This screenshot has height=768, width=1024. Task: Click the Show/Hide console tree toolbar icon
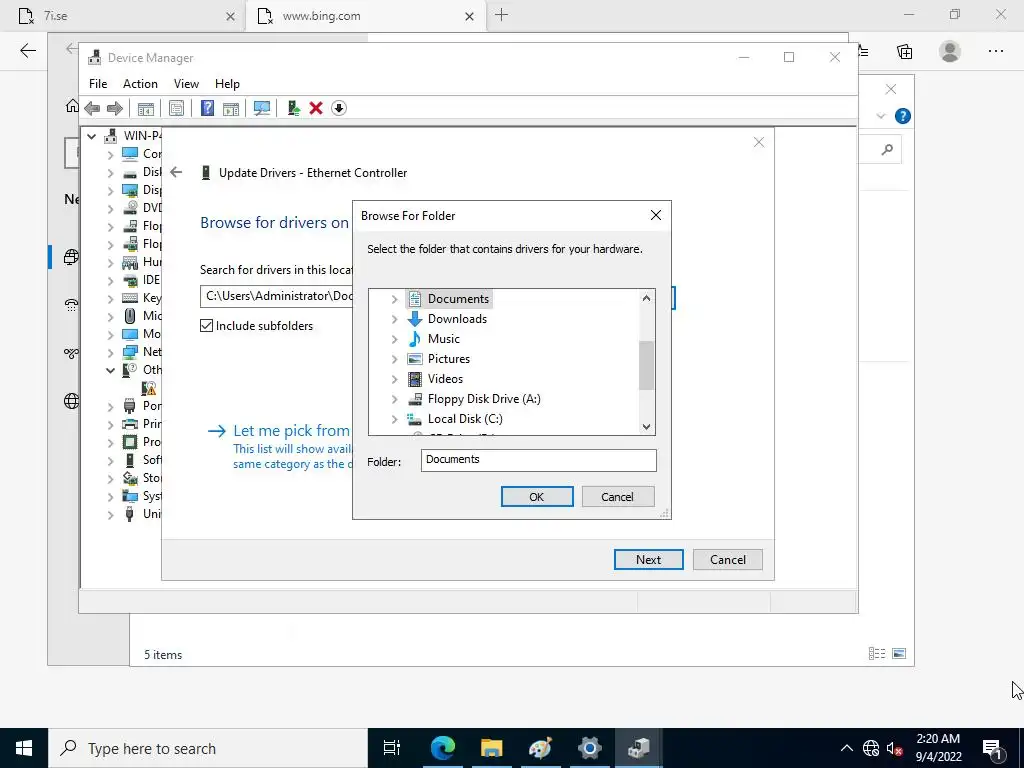click(146, 108)
